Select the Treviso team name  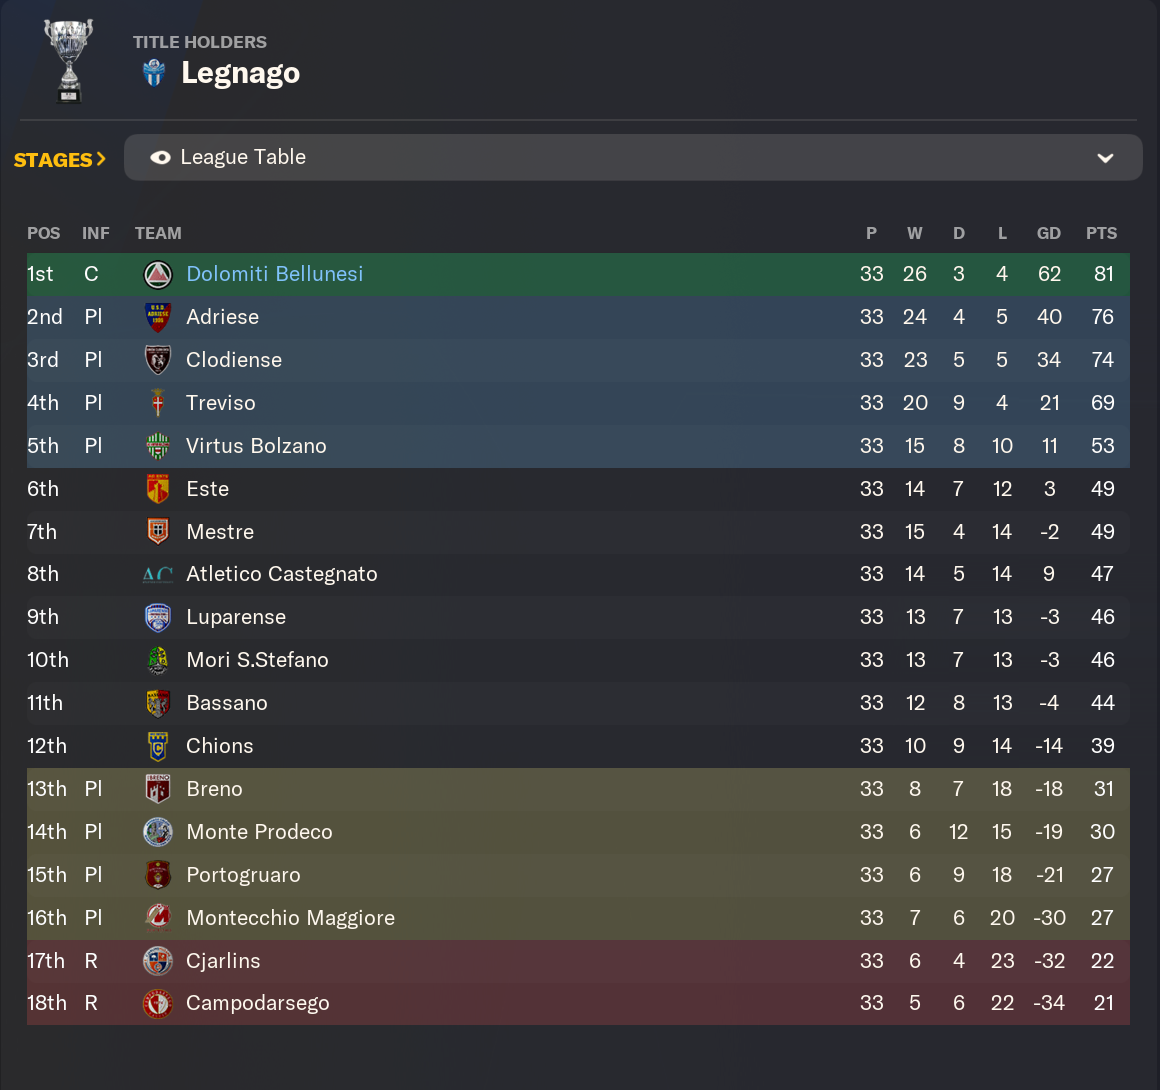220,403
